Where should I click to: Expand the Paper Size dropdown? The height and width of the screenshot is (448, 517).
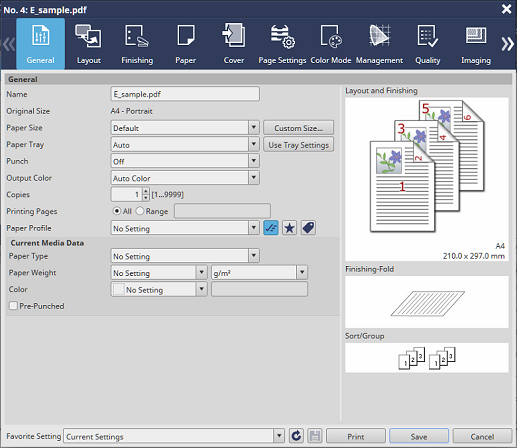coord(185,128)
